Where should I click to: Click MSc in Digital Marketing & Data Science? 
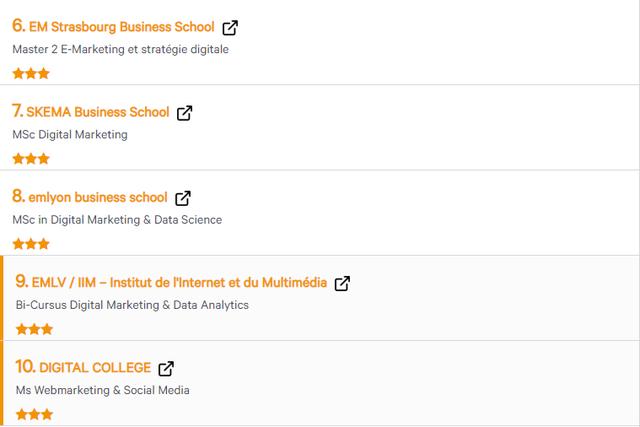coord(117,220)
